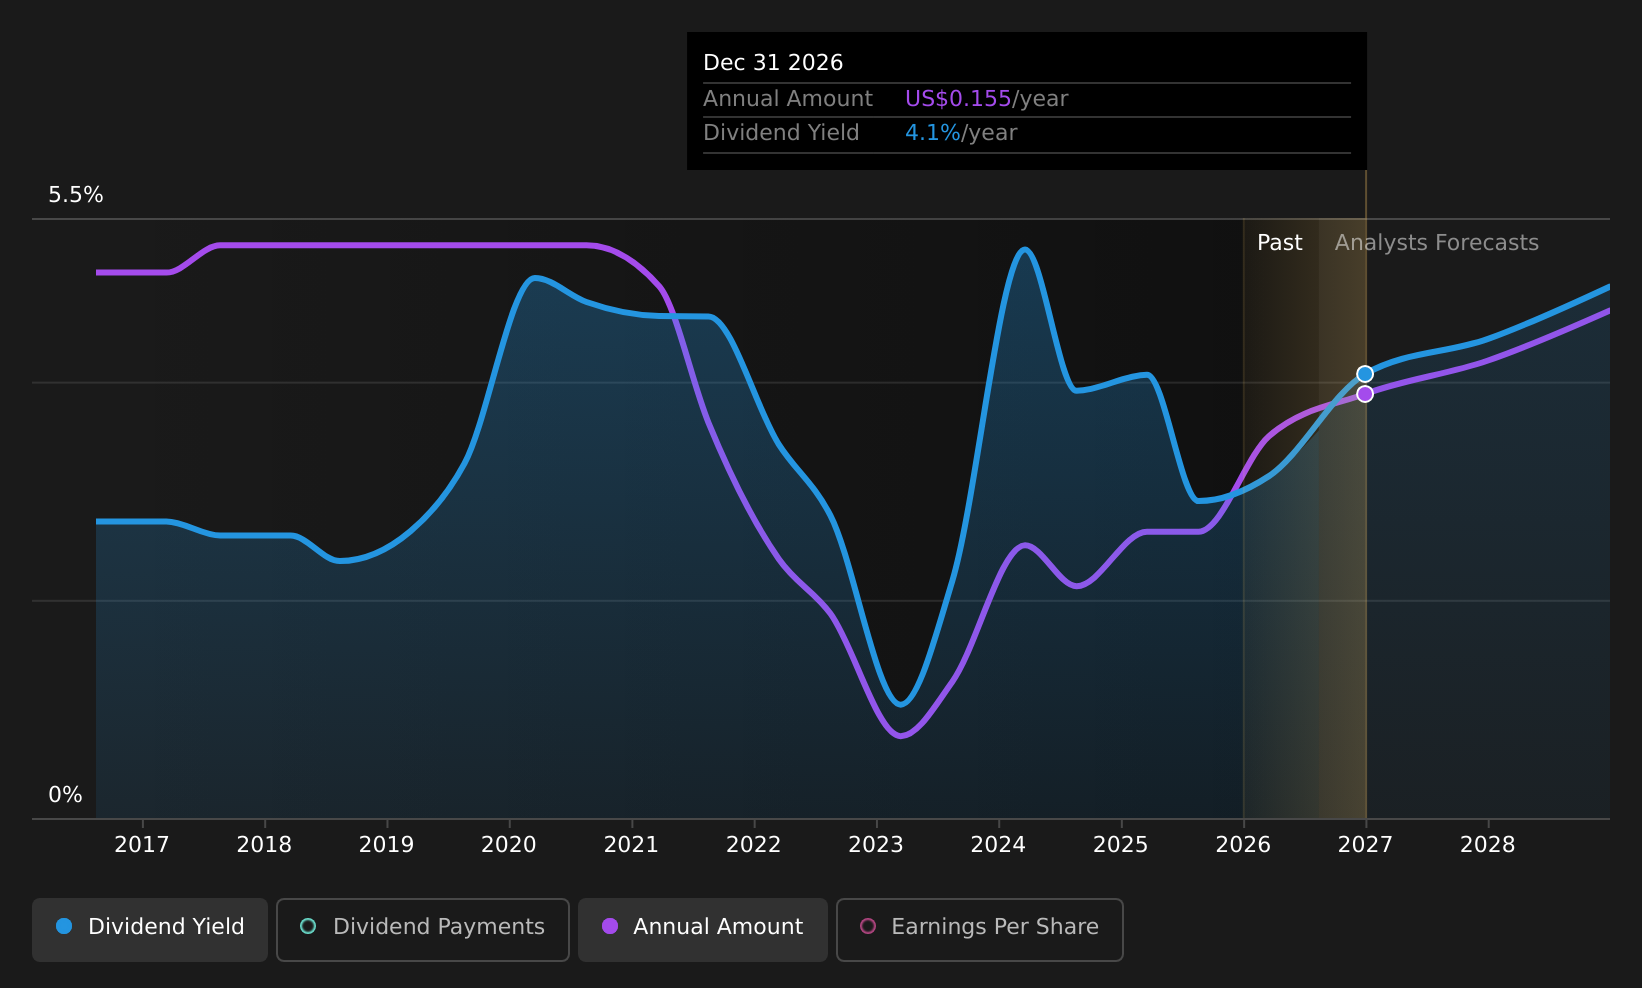Click the US$0.155 annual amount value

tap(958, 99)
